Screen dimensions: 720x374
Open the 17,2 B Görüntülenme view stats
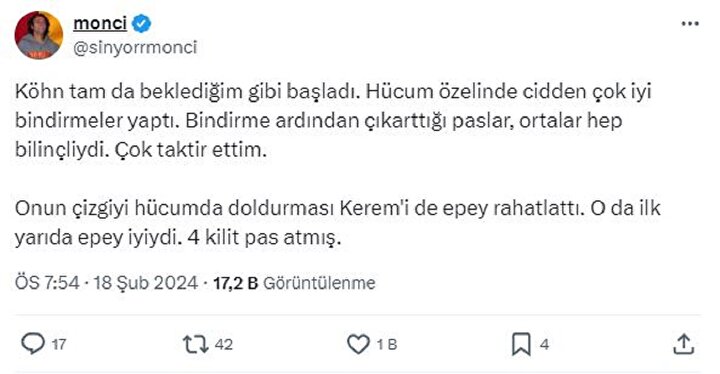(x=294, y=283)
